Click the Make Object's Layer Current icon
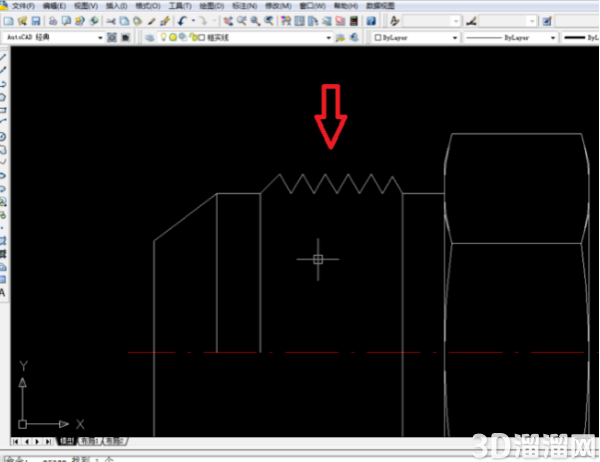Screen dimensions: 600x462 pyautogui.click(x=340, y=38)
